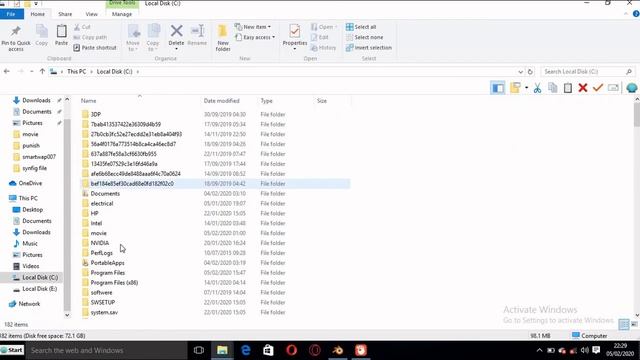Open Properties from the ribbon
Screen dimensions: 640x360
295,37
